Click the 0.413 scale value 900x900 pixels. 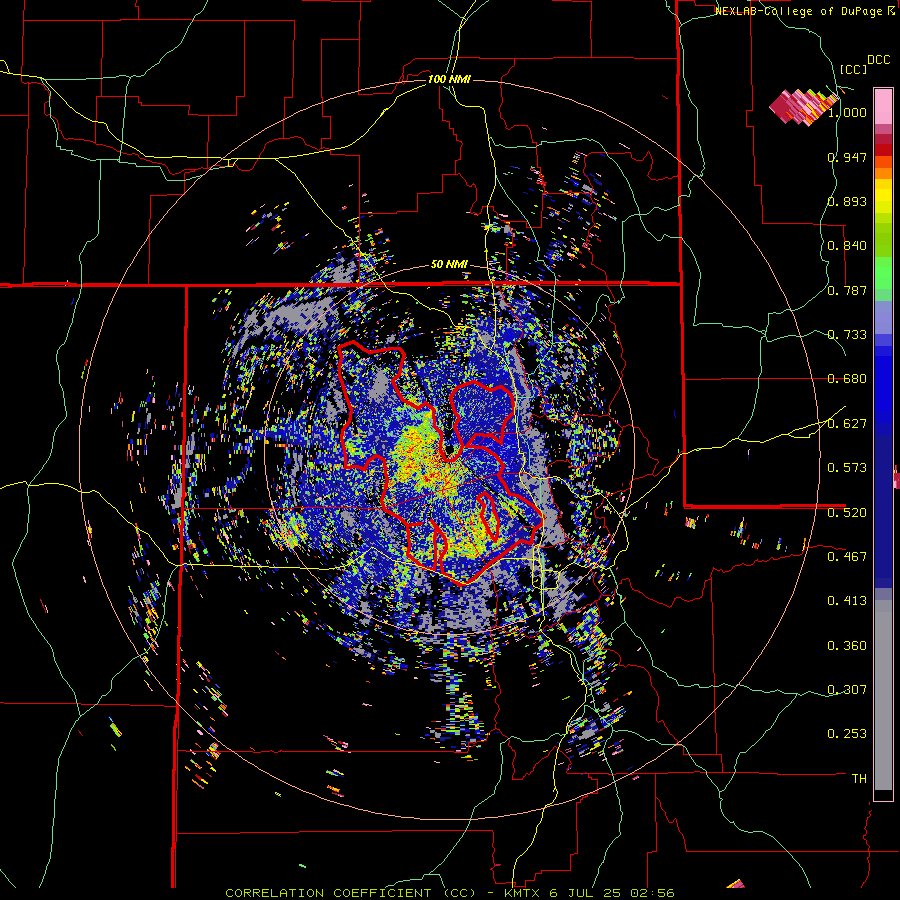tap(847, 601)
